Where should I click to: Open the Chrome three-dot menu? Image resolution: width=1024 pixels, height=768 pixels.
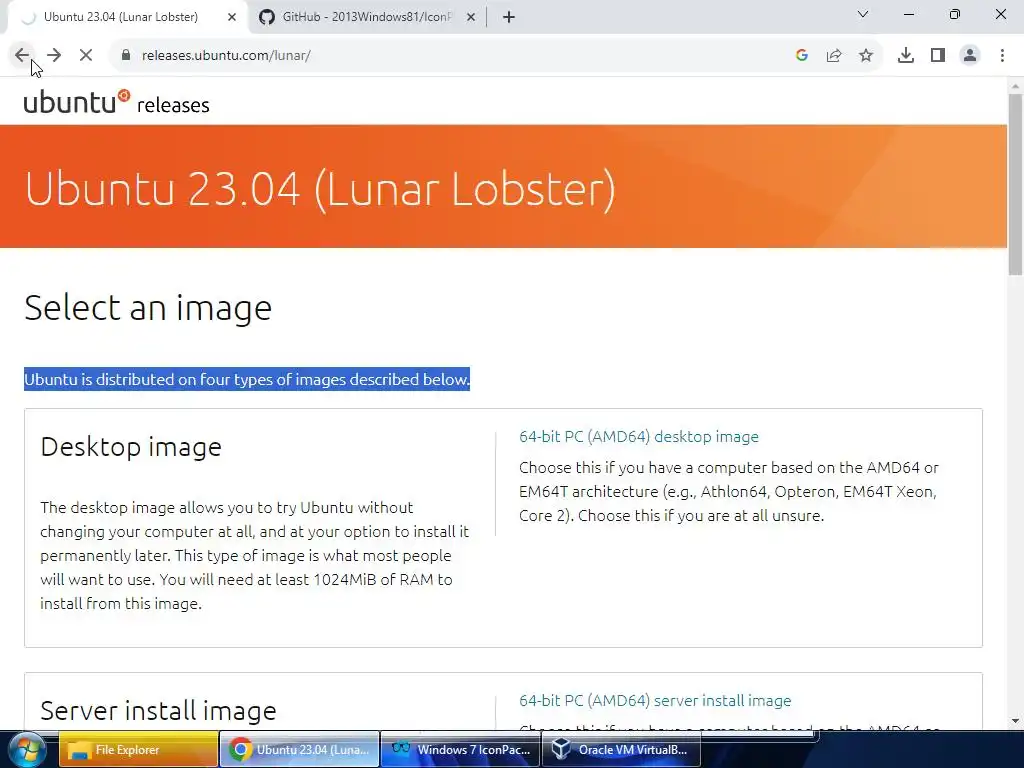tap(1002, 56)
